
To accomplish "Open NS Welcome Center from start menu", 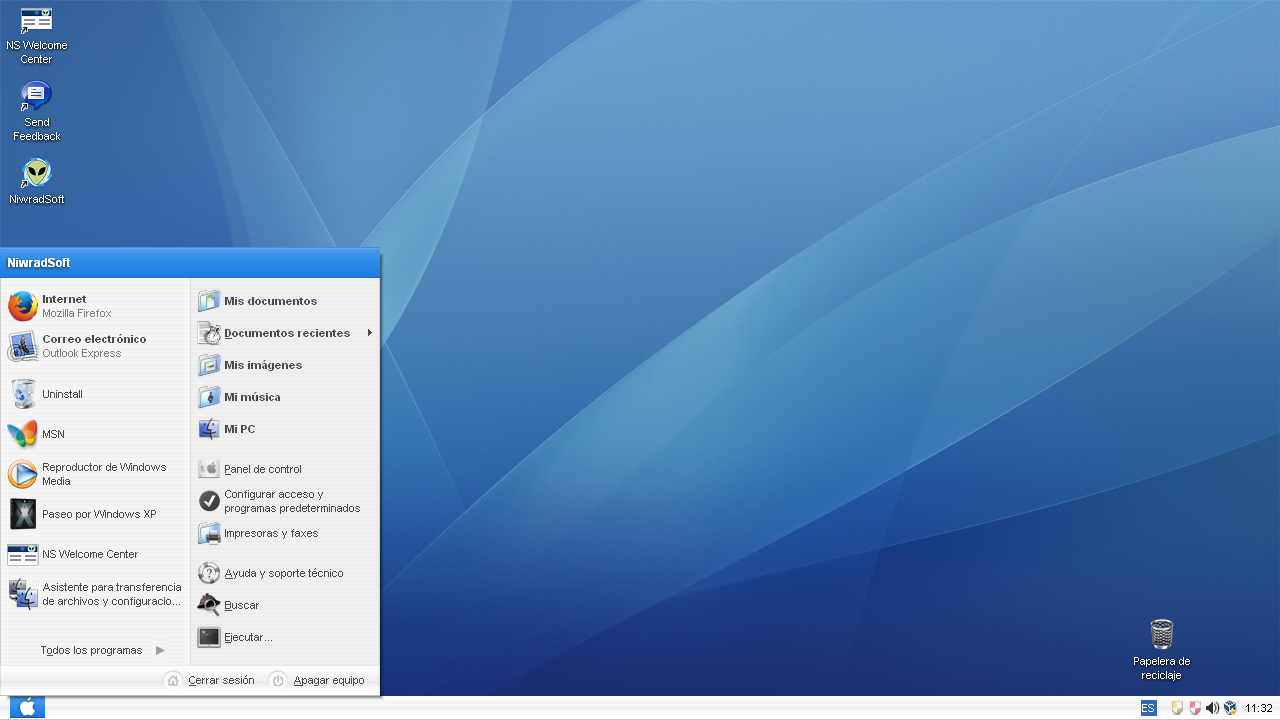I will pyautogui.click(x=90, y=553).
